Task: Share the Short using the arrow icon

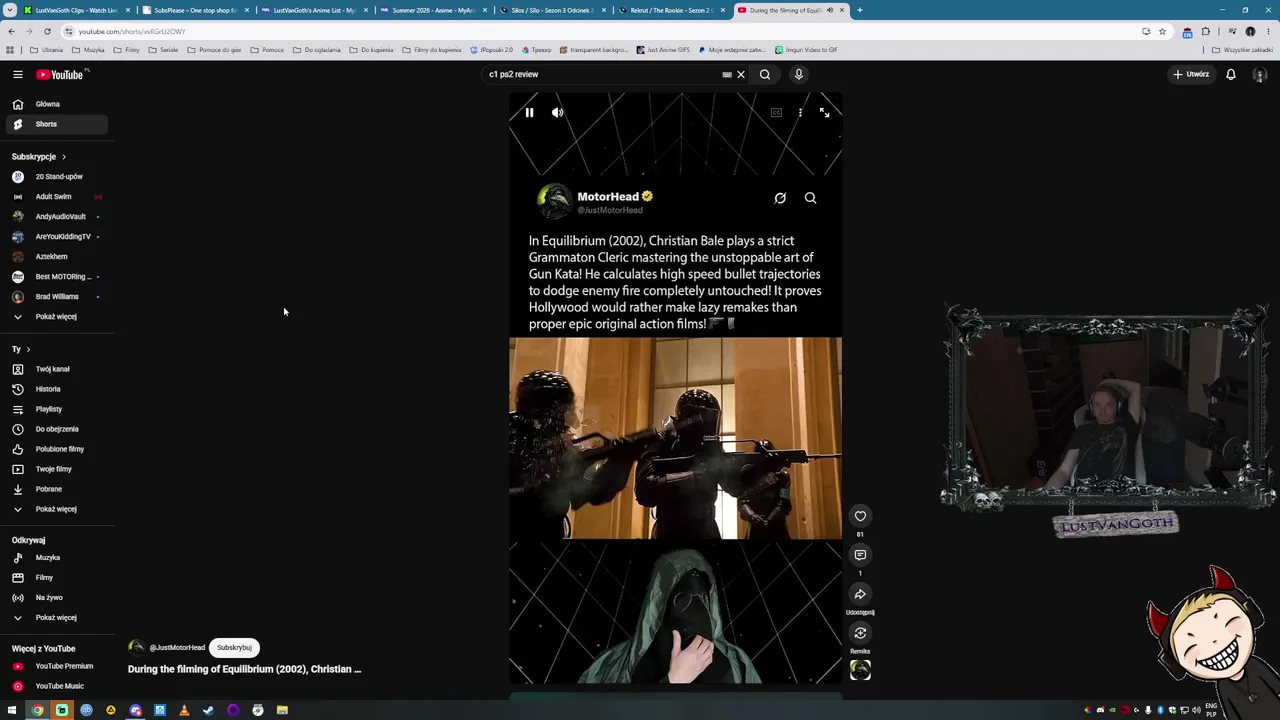Action: 860,594
